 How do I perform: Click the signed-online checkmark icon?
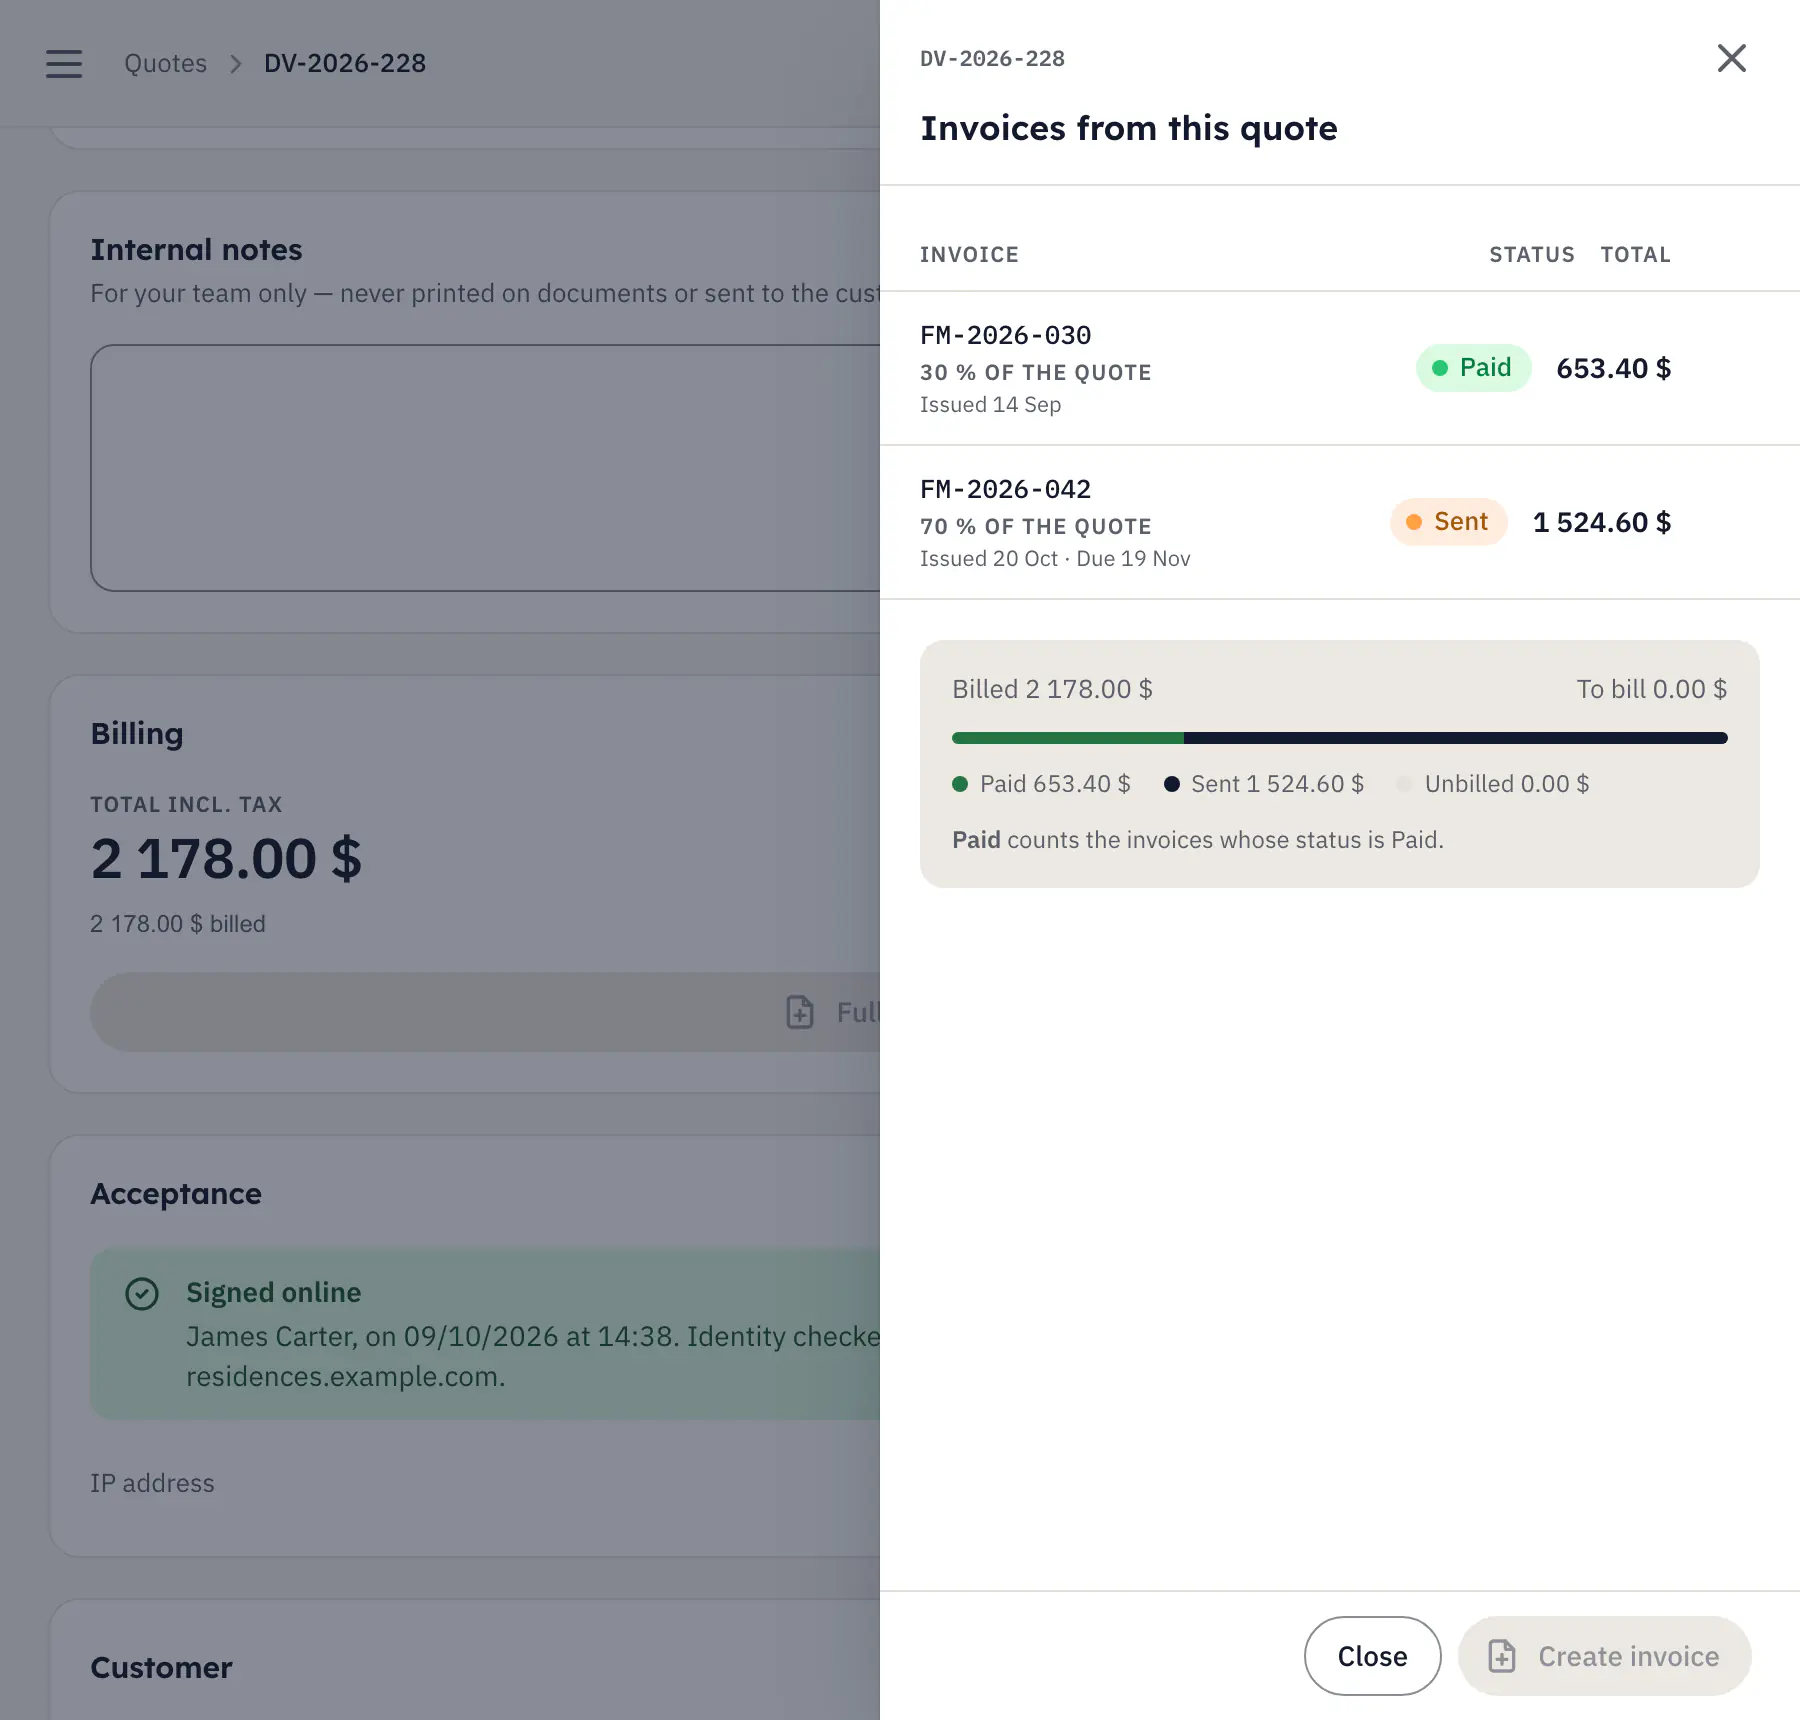142,1293
